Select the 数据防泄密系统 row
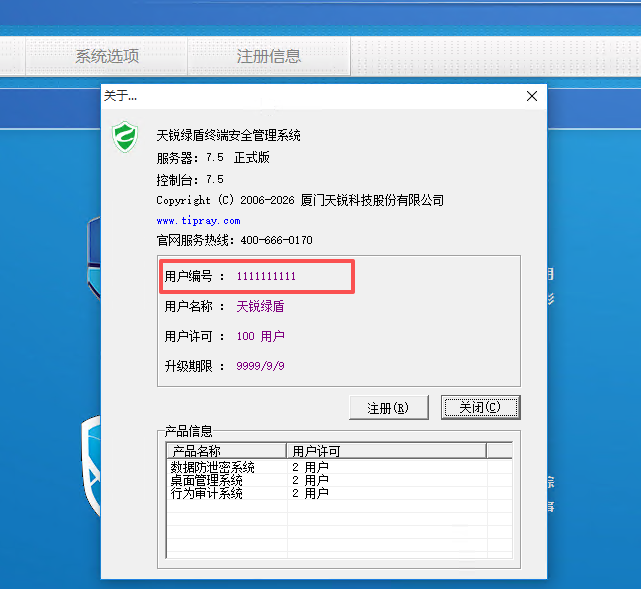The image size is (641, 589). [339, 467]
